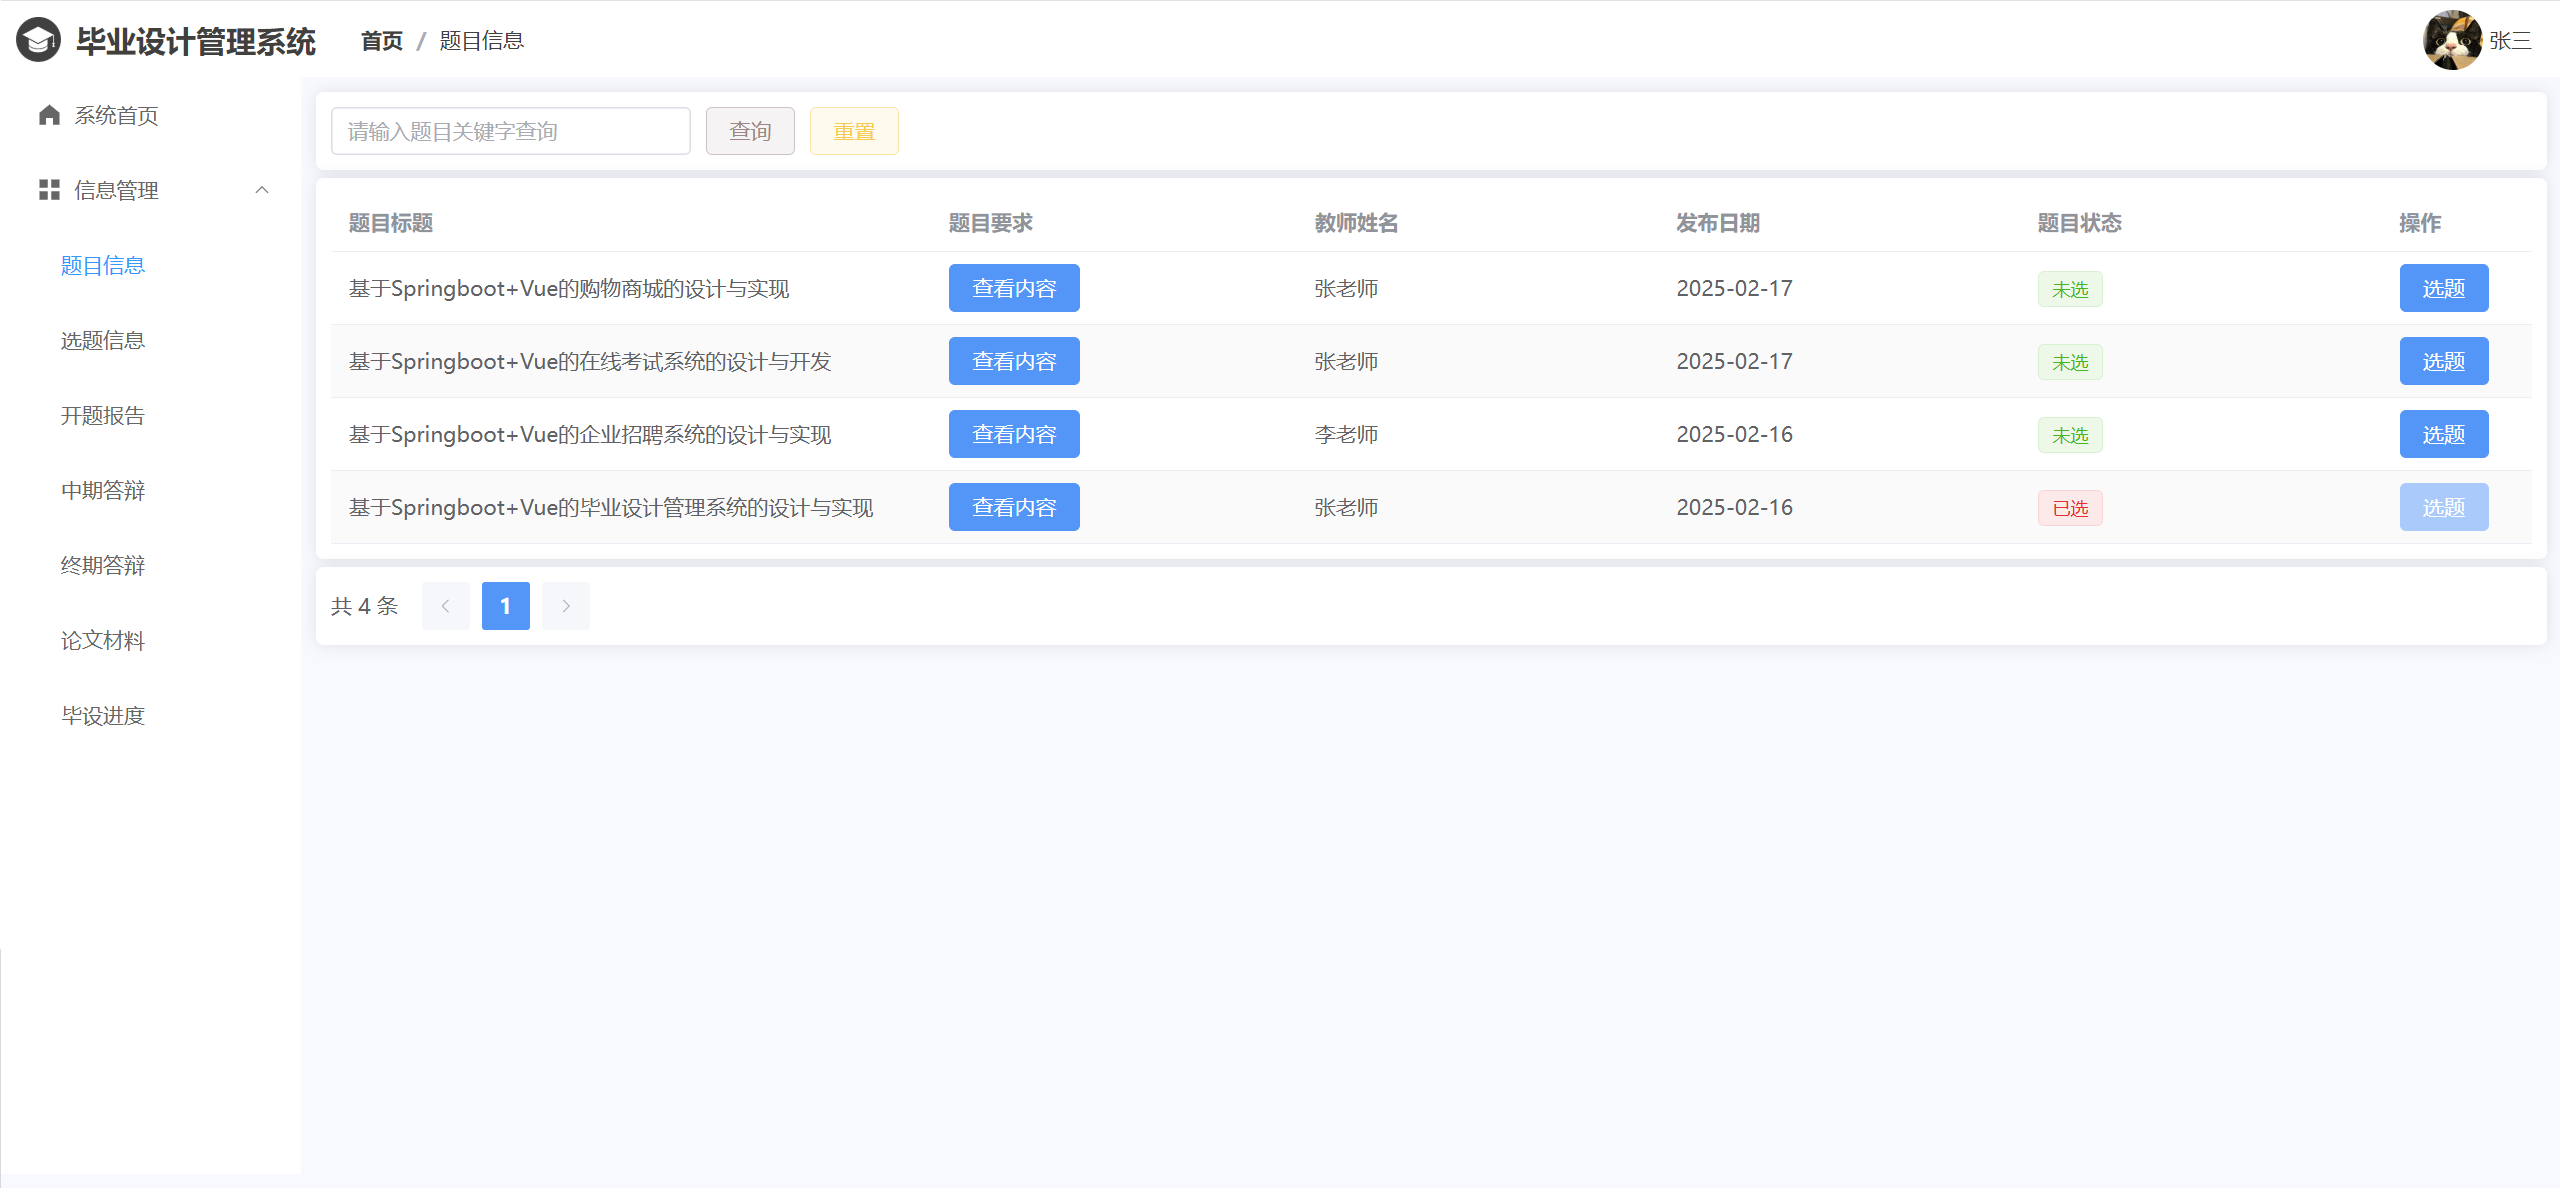
Task: View 查看内容 for 购物商城 topic
Action: tap(1014, 288)
